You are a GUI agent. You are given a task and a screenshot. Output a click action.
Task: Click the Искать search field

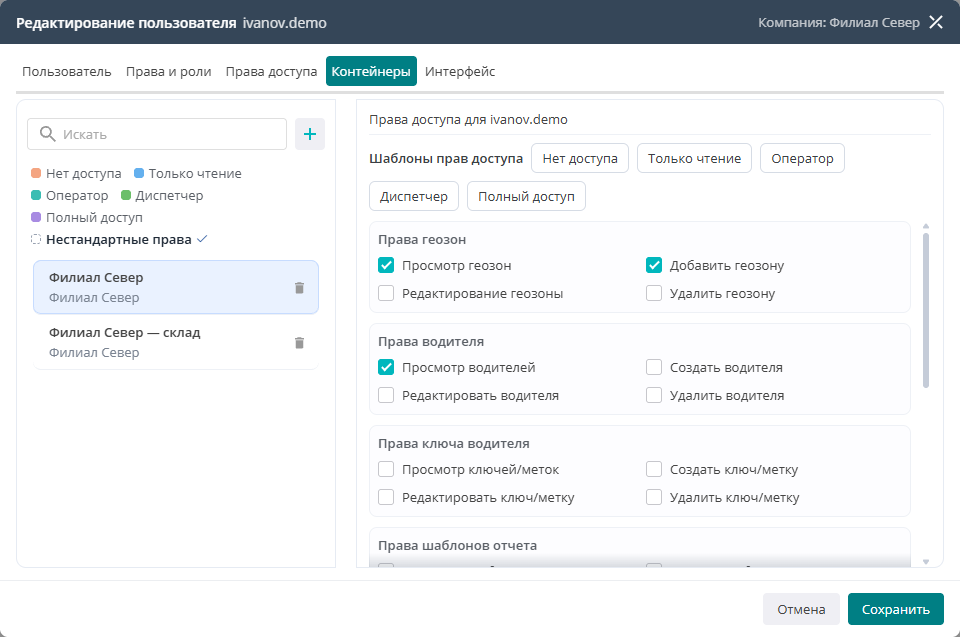click(x=157, y=134)
